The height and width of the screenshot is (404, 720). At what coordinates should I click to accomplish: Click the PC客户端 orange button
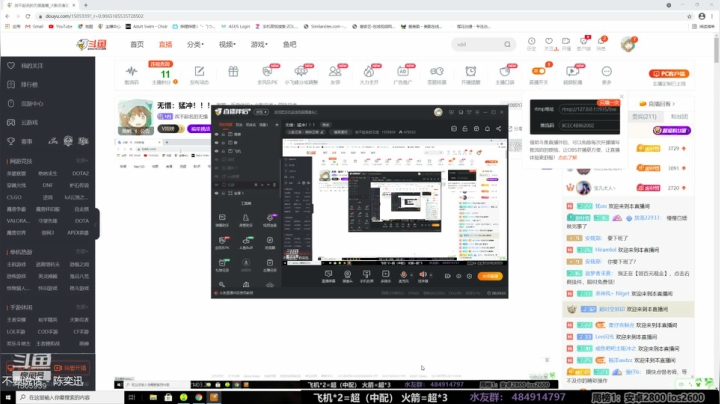(669, 73)
